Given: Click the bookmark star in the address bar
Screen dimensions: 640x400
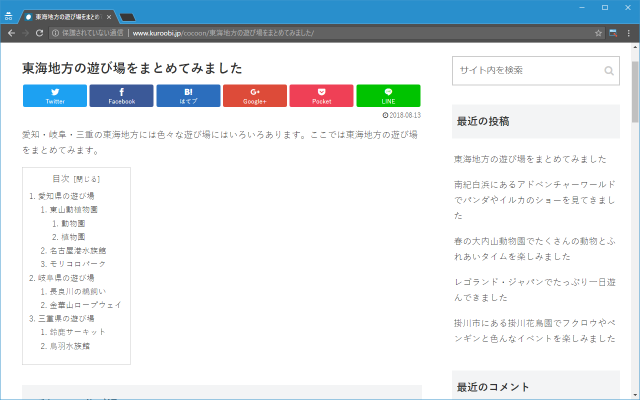Looking at the screenshot, I should coord(597,33).
